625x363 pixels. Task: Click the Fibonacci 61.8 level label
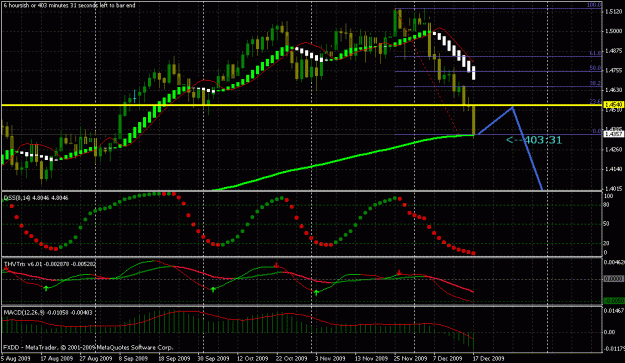click(x=596, y=53)
